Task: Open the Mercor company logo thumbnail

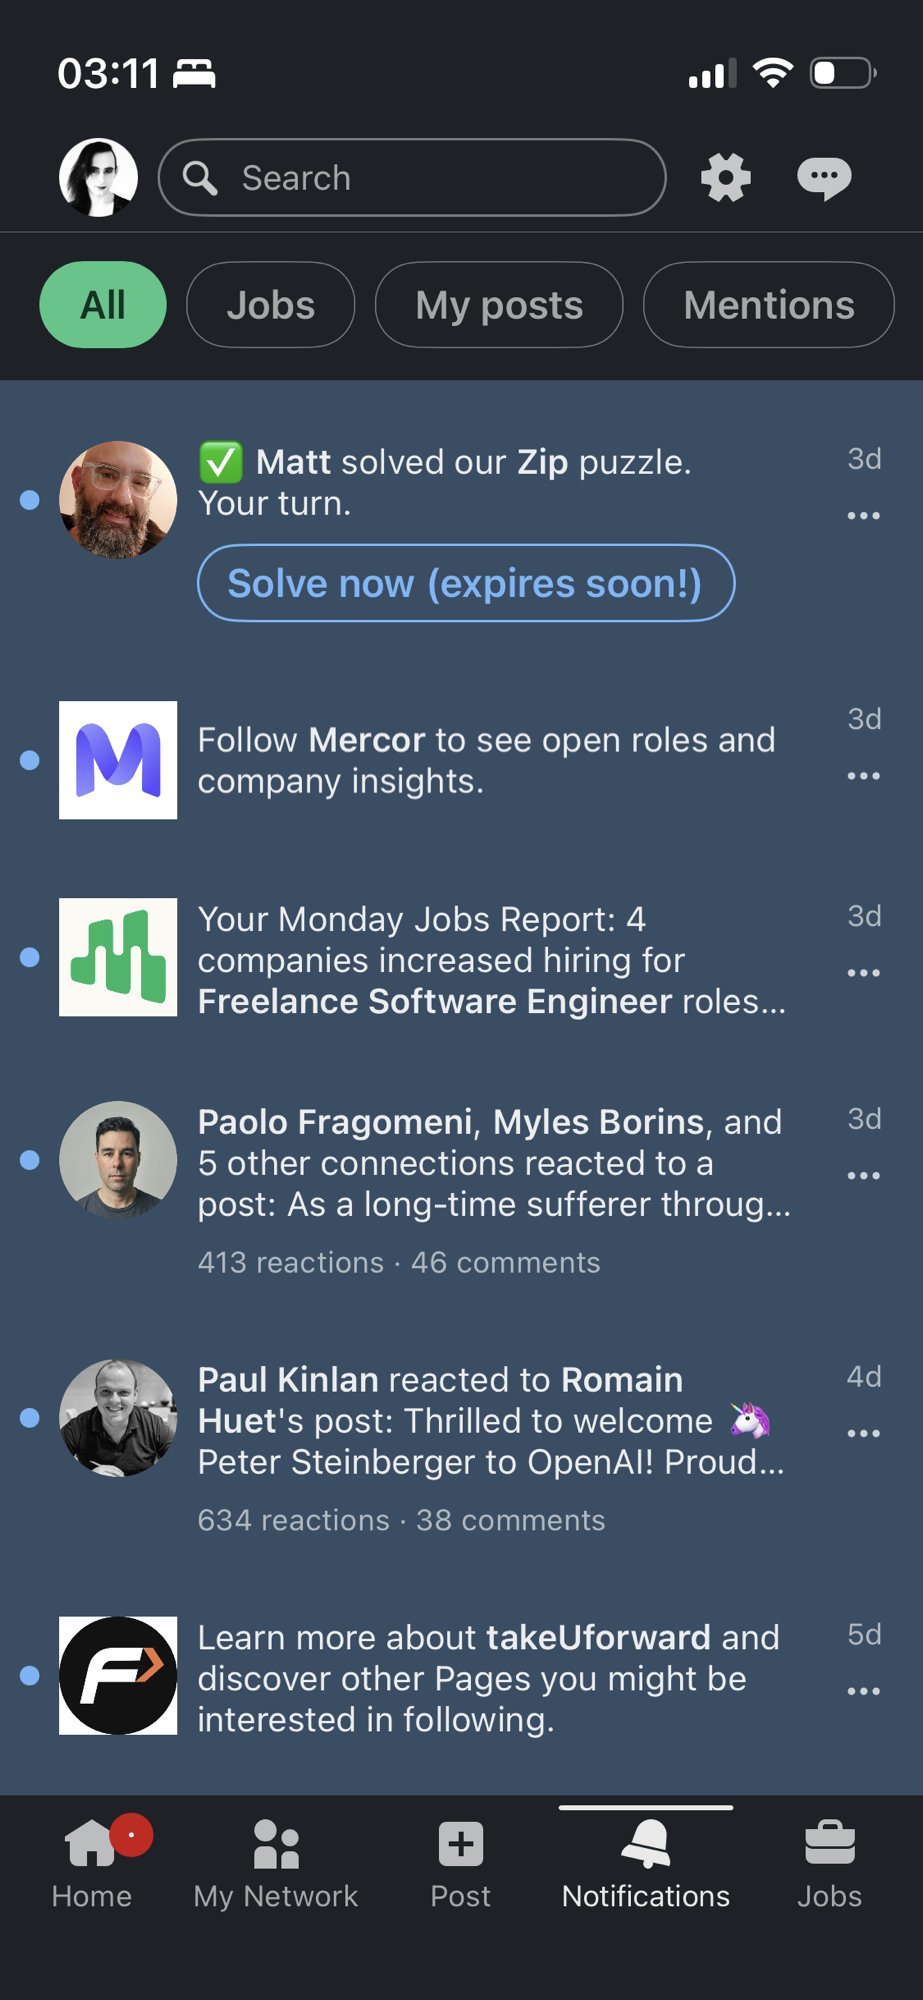Action: (118, 760)
